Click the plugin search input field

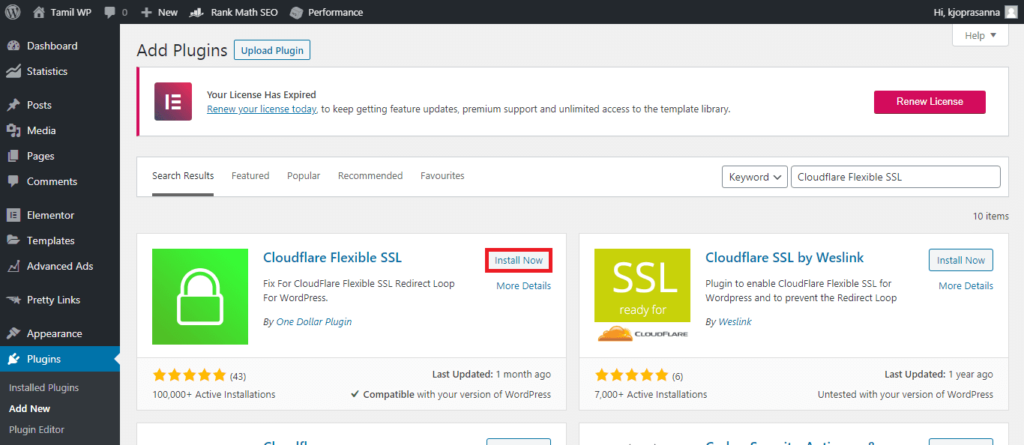(x=895, y=176)
